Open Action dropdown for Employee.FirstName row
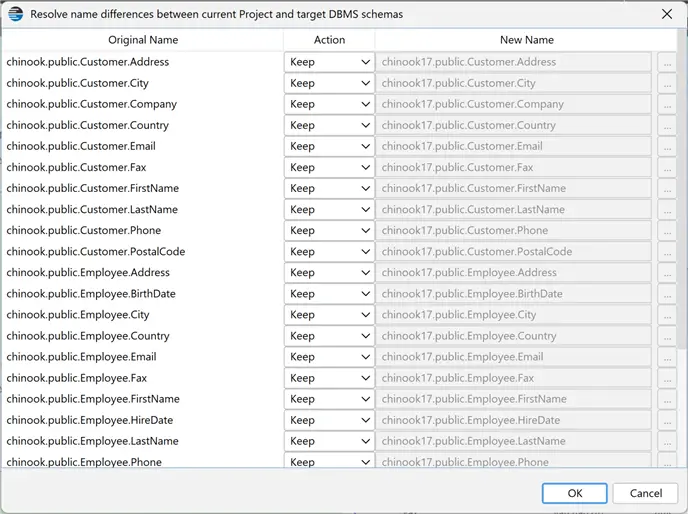Screen dimensions: 688x514 pyautogui.click(x=329, y=399)
